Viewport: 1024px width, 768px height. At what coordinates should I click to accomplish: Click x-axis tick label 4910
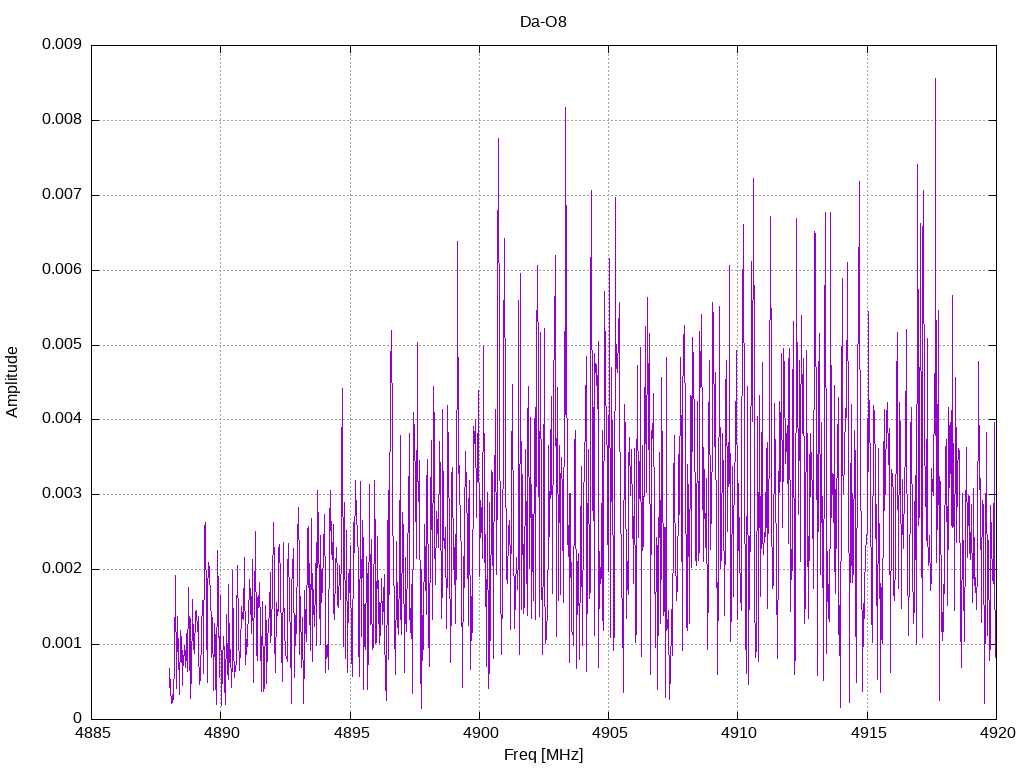739,733
